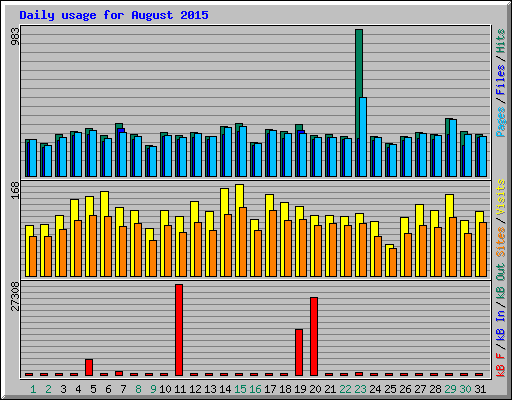This screenshot has width=512, height=400.
Task: Click day label 1 on the x-axis
Action: 33,389
